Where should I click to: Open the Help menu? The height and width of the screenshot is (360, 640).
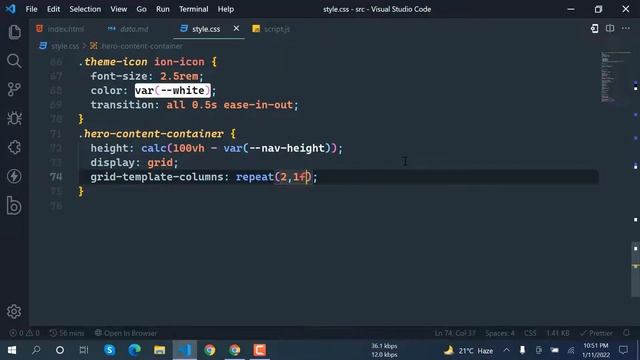tap(226, 9)
